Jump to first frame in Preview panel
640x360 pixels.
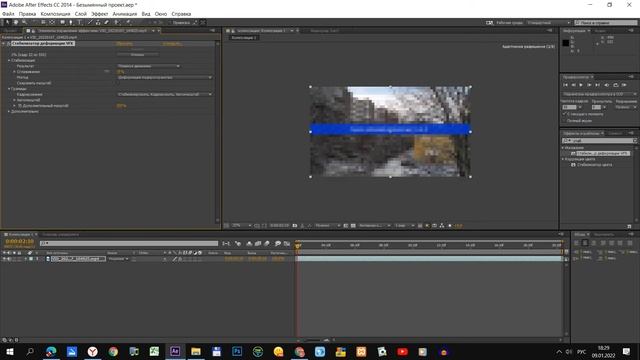pyautogui.click(x=565, y=85)
